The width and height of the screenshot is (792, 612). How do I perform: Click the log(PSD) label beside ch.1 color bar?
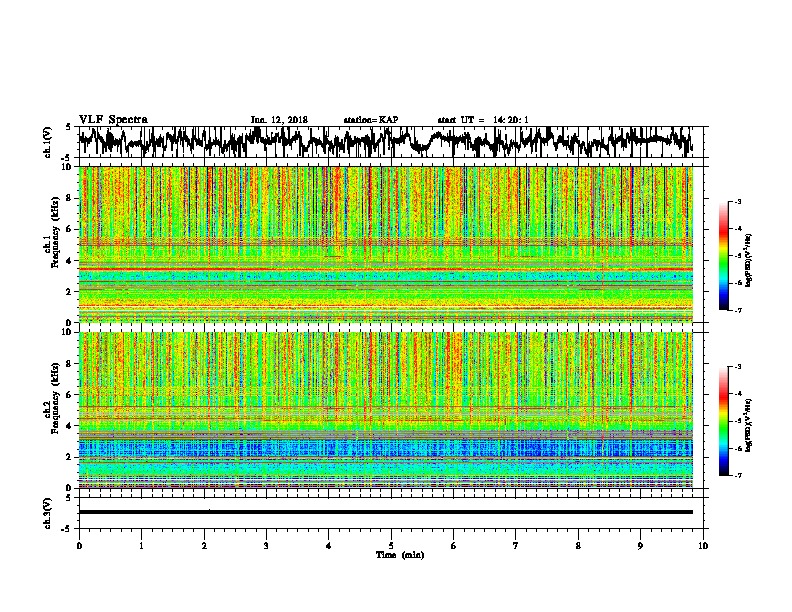tap(748, 260)
